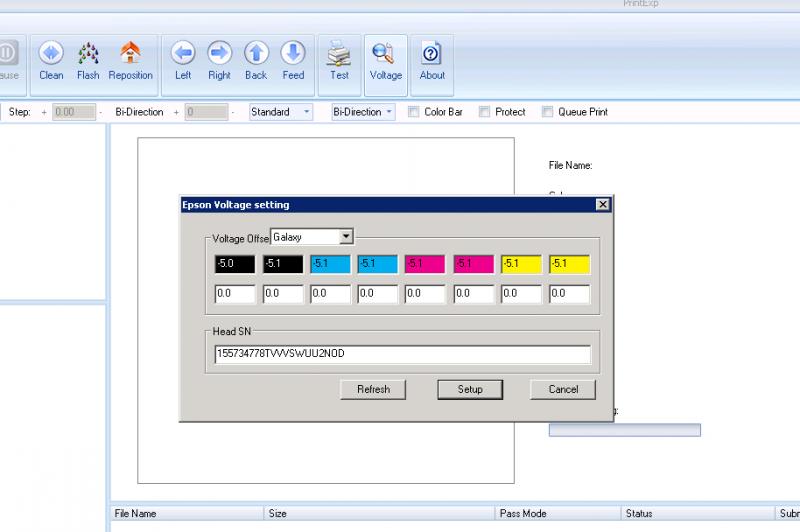Image resolution: width=800 pixels, height=532 pixels.
Task: Increase Step with the plus button
Action: tap(44, 112)
